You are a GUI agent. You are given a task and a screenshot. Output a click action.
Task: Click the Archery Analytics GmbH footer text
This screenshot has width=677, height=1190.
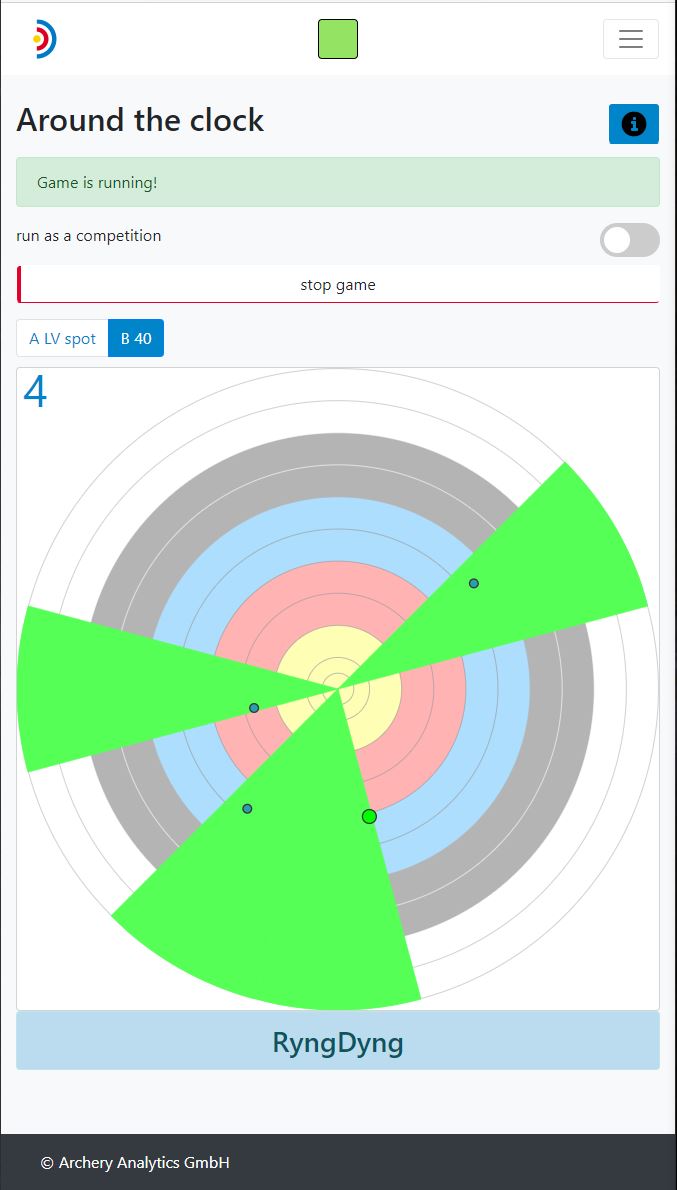pyautogui.click(x=135, y=1162)
